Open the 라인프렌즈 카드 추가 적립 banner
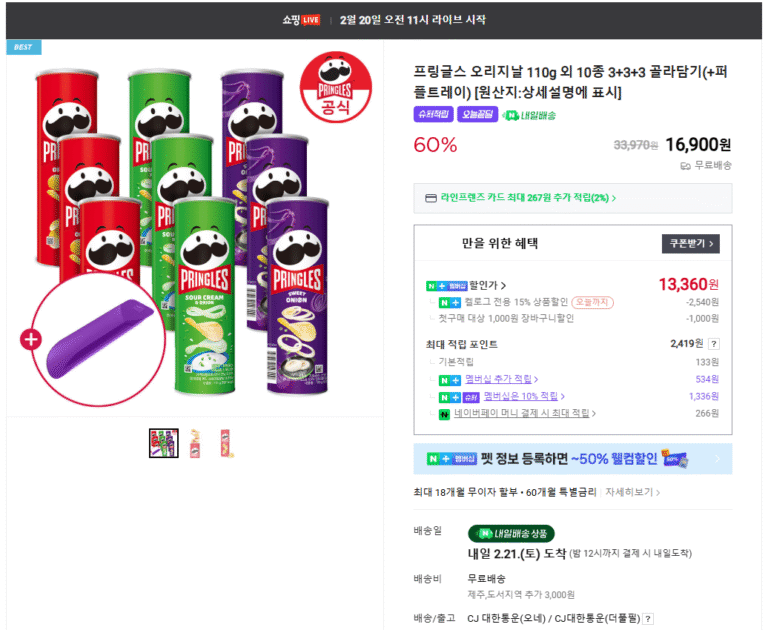The image size is (768, 630). pos(573,198)
